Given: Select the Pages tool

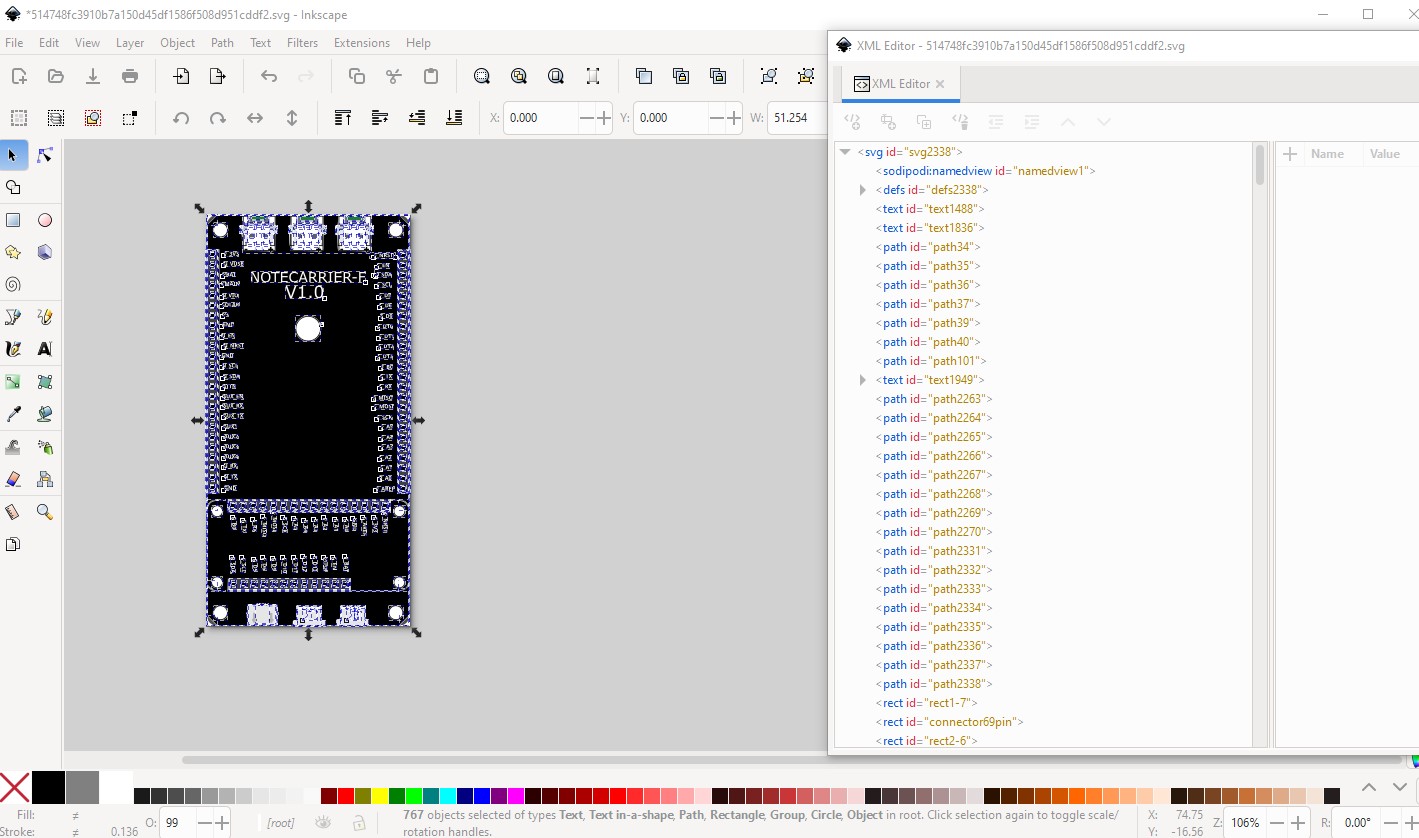Looking at the screenshot, I should (13, 545).
